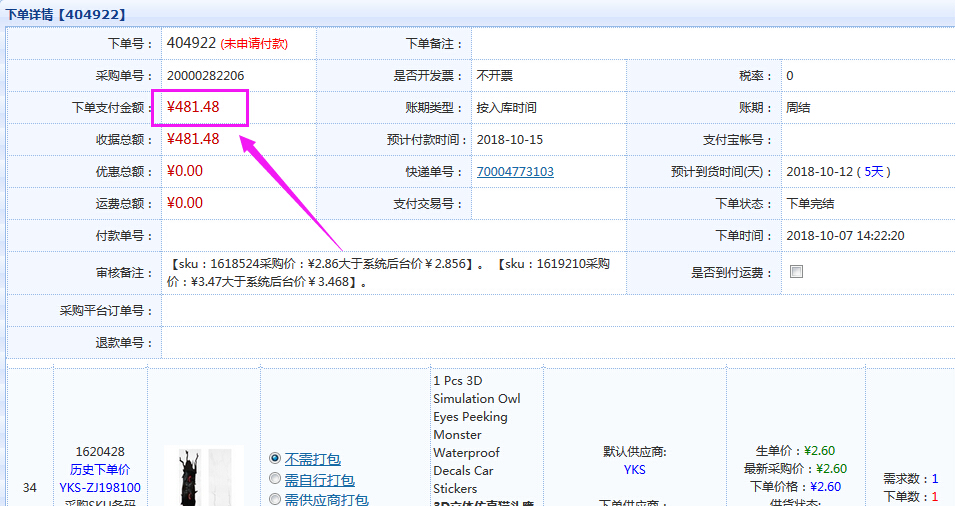
Task: Click the arrival date 2018-10-12
Action: [819, 172]
